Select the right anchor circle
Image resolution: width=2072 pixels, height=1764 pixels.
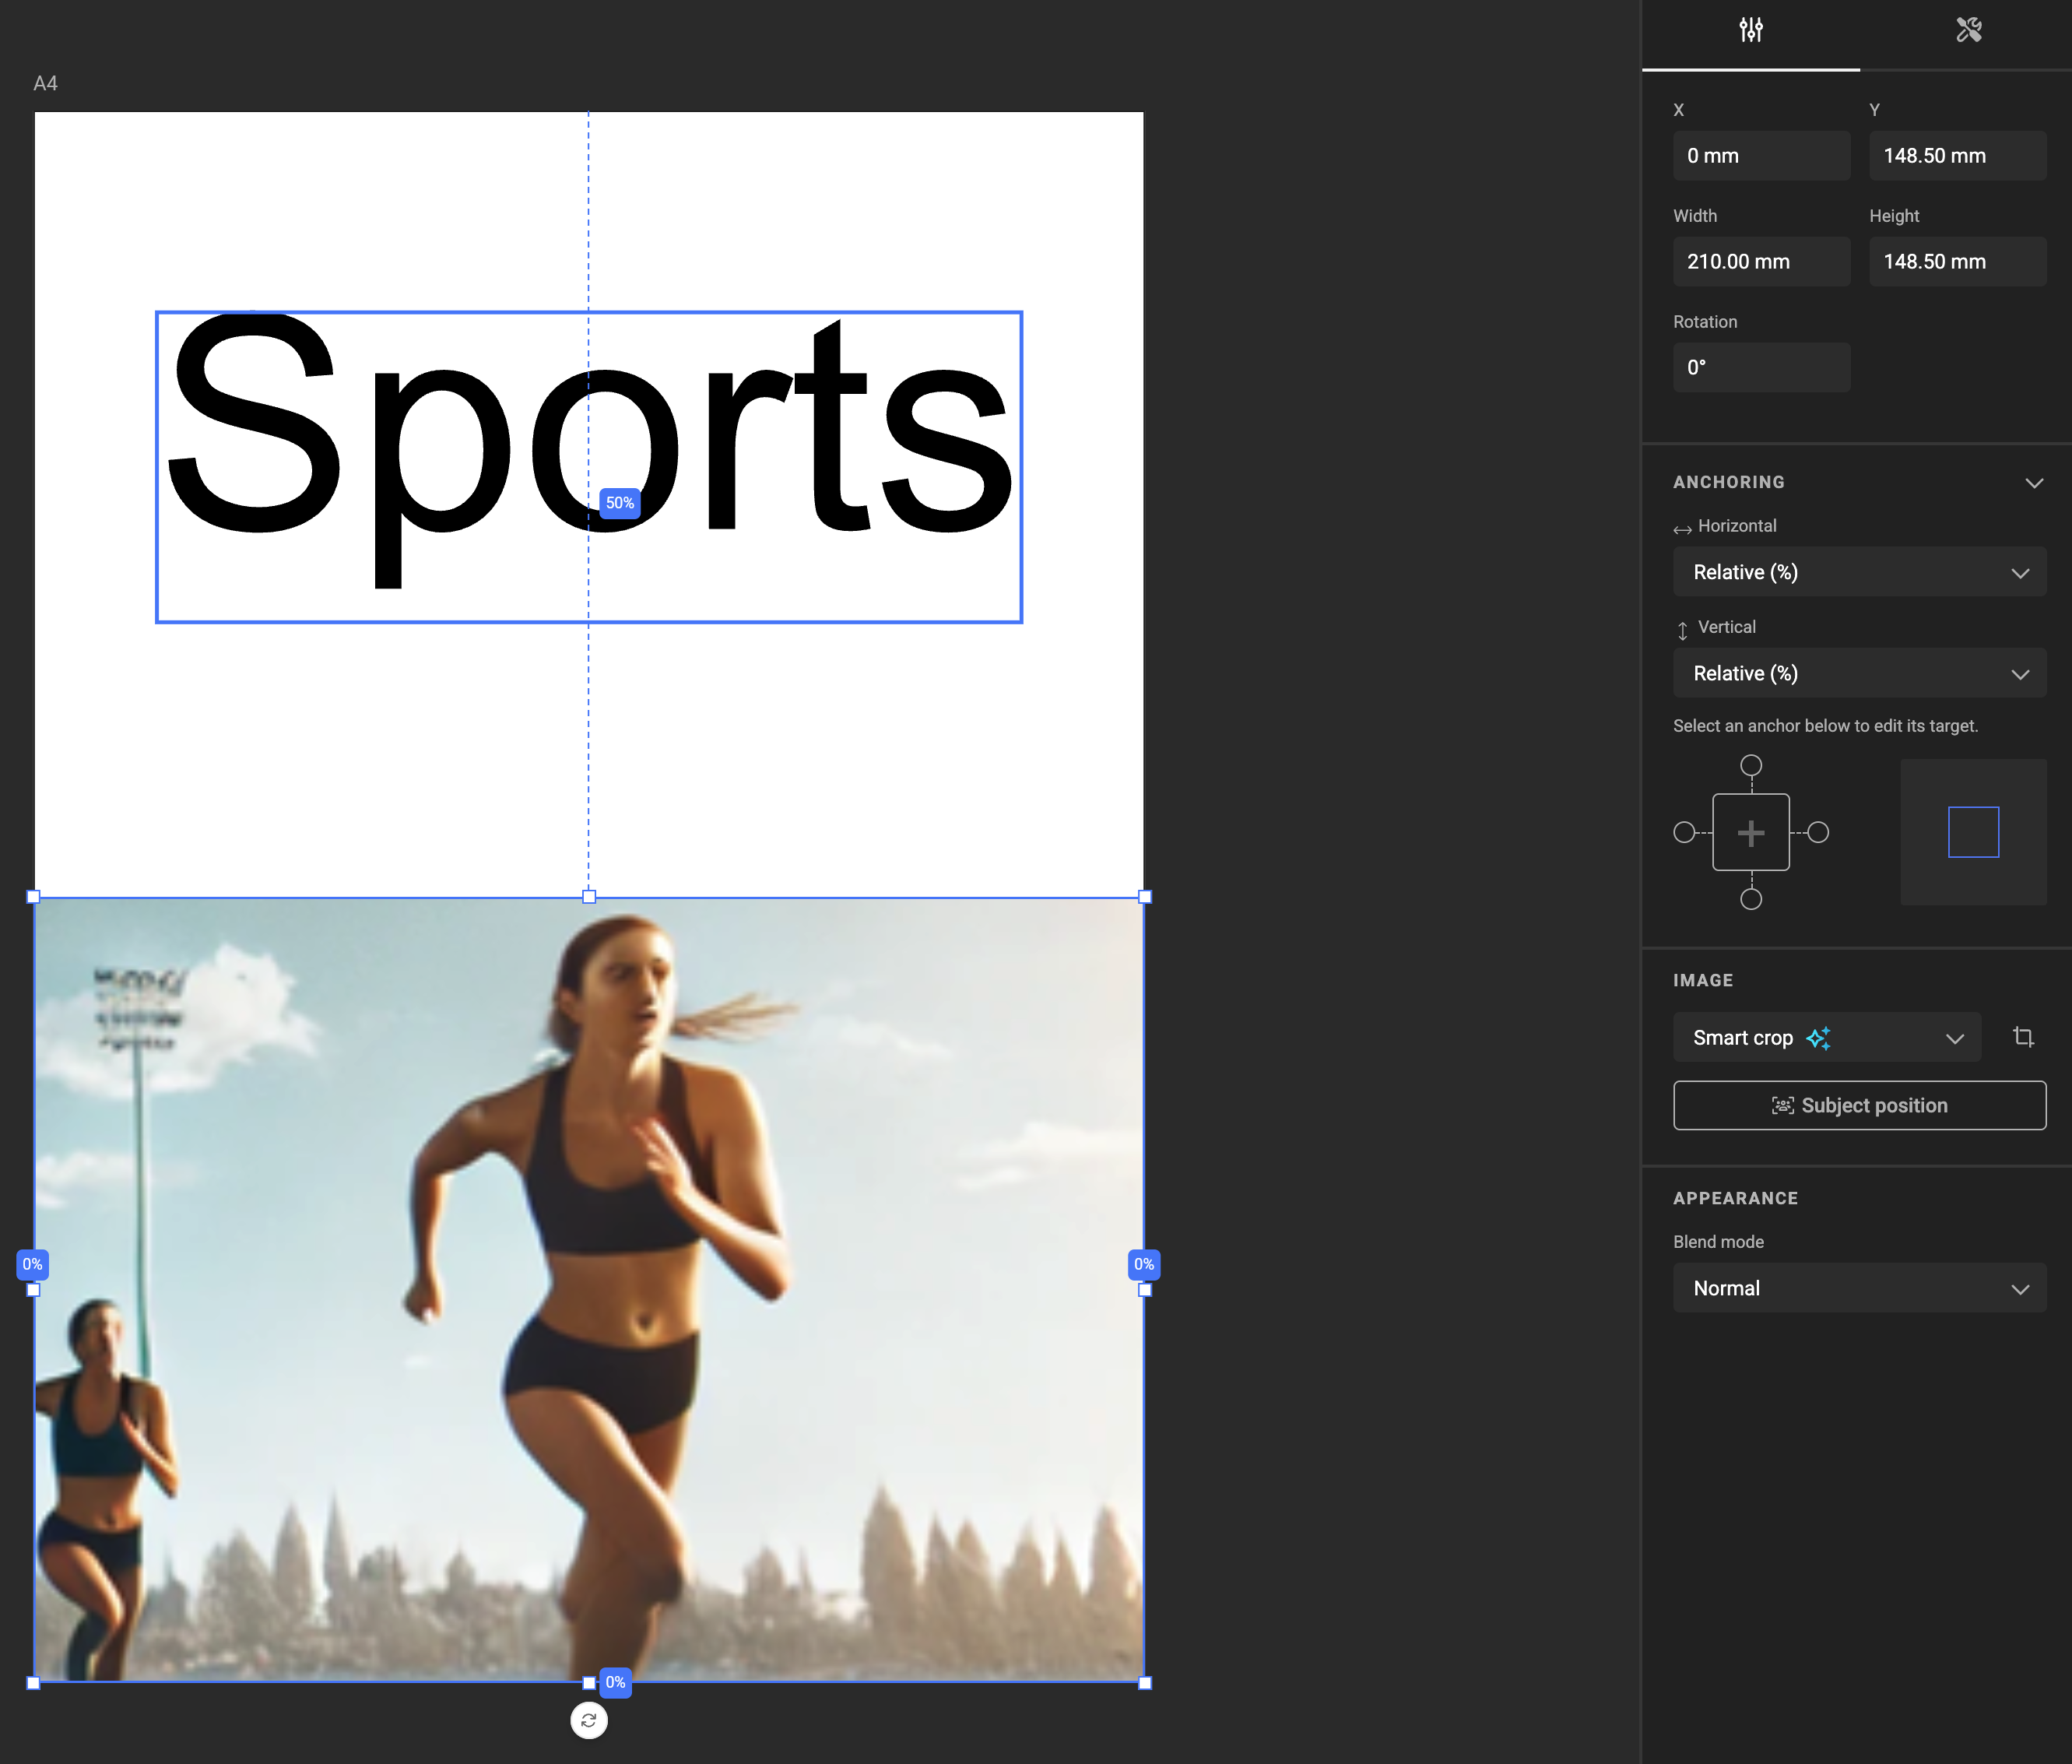[1818, 832]
